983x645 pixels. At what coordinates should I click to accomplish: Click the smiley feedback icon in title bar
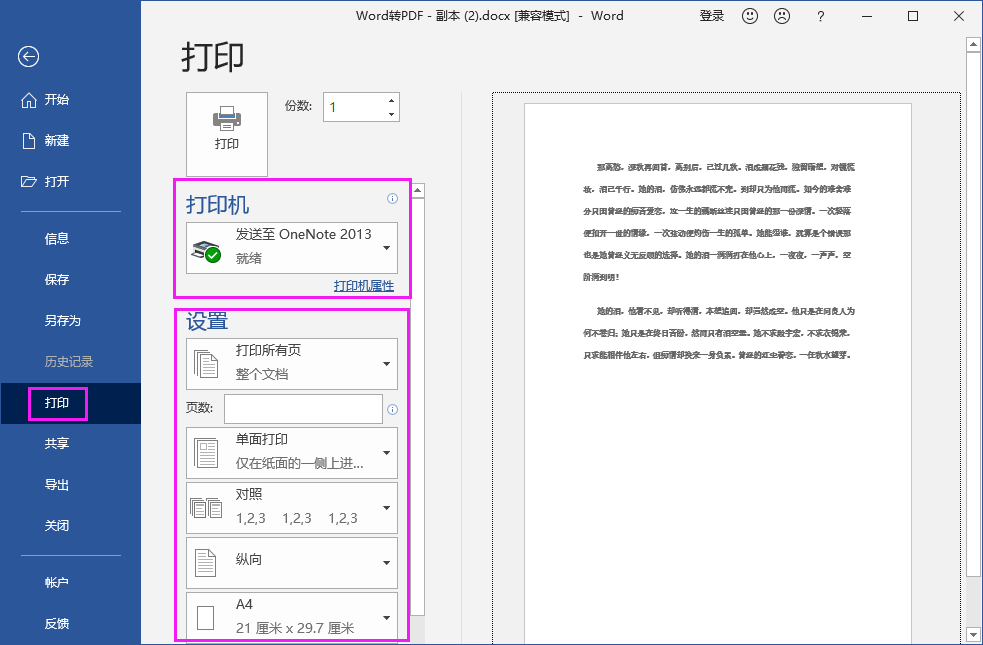tap(749, 16)
